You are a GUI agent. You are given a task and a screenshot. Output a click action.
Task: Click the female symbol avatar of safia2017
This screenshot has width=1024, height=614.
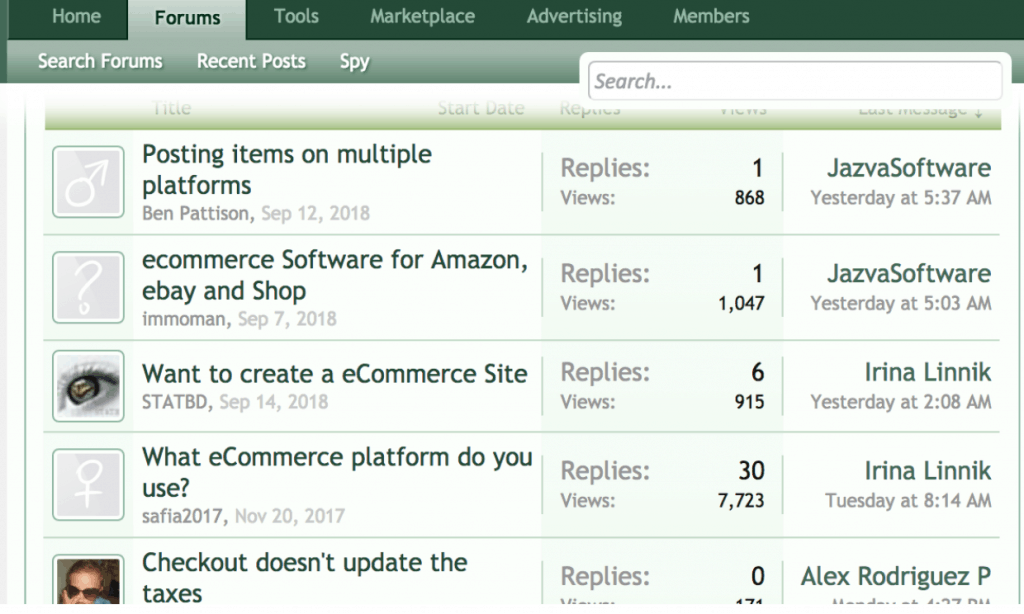[88, 485]
